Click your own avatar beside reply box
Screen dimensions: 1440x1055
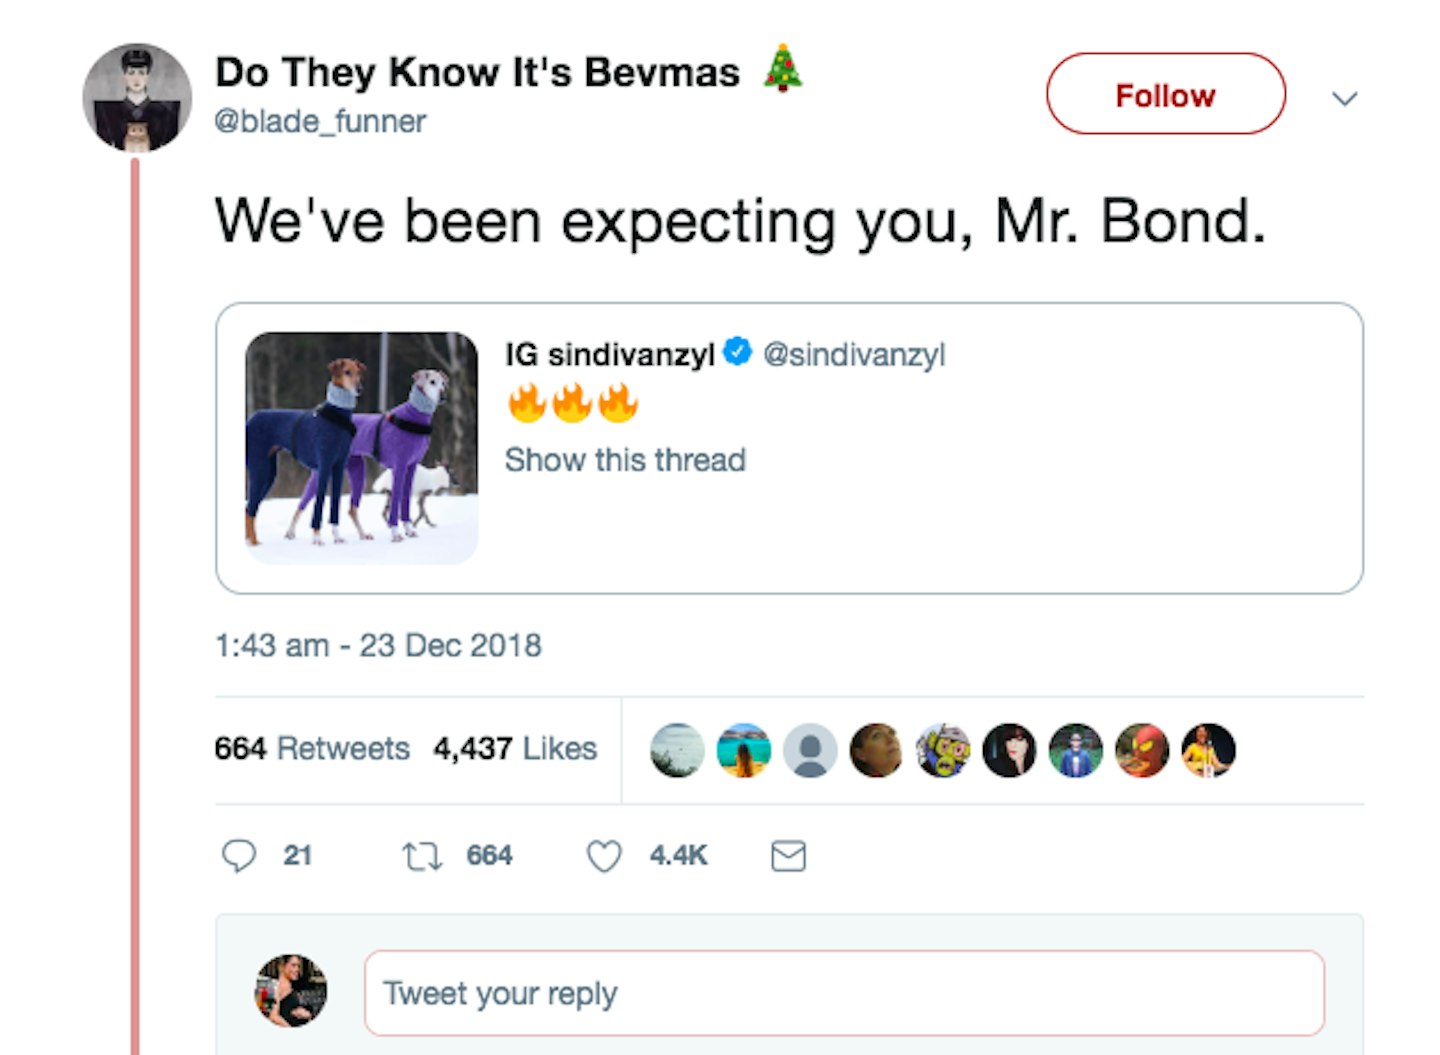291,990
